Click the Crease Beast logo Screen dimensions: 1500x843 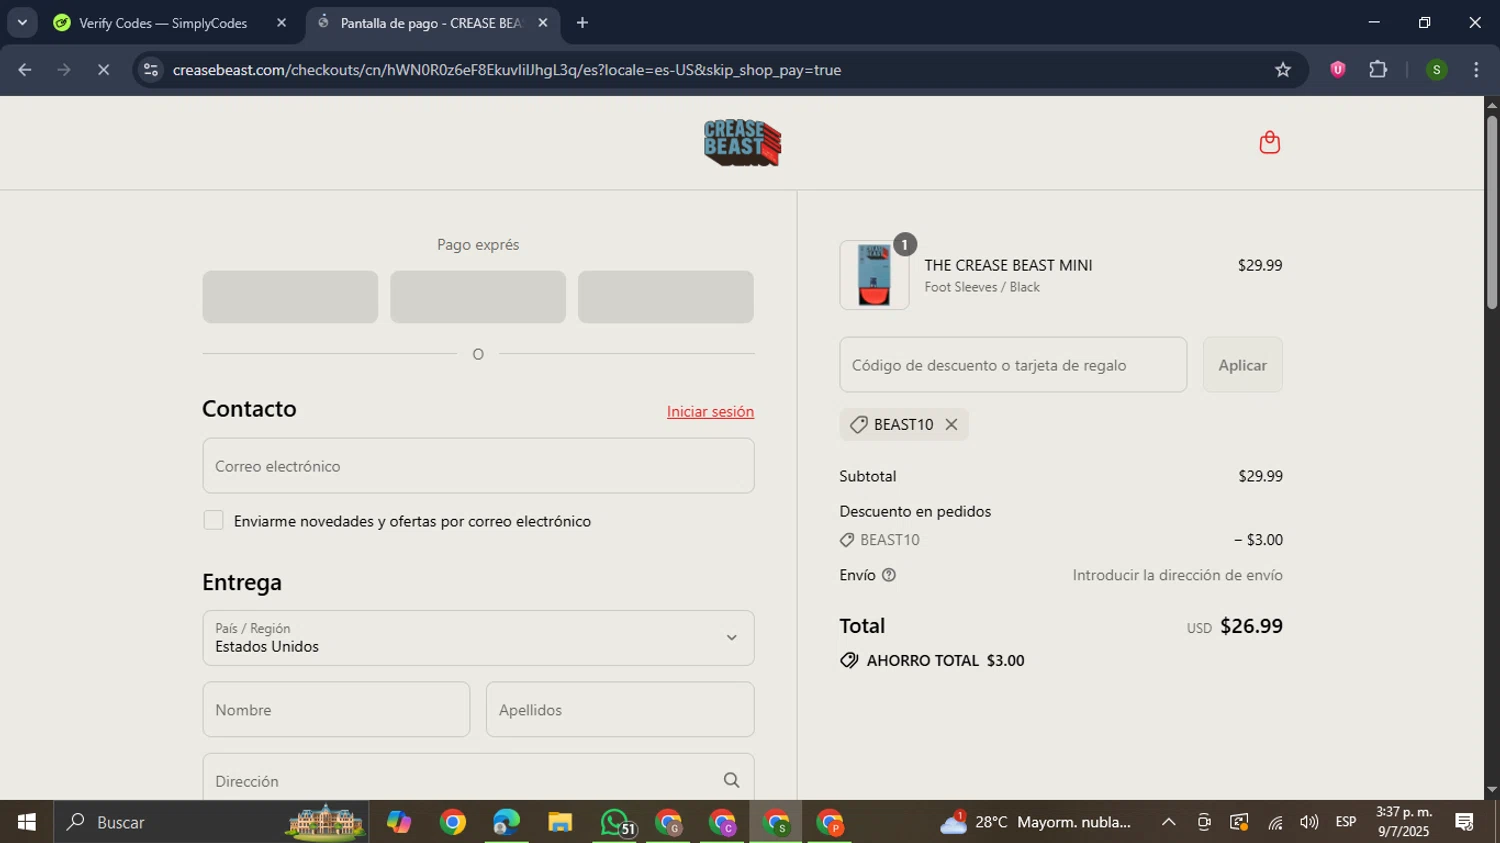742,142
